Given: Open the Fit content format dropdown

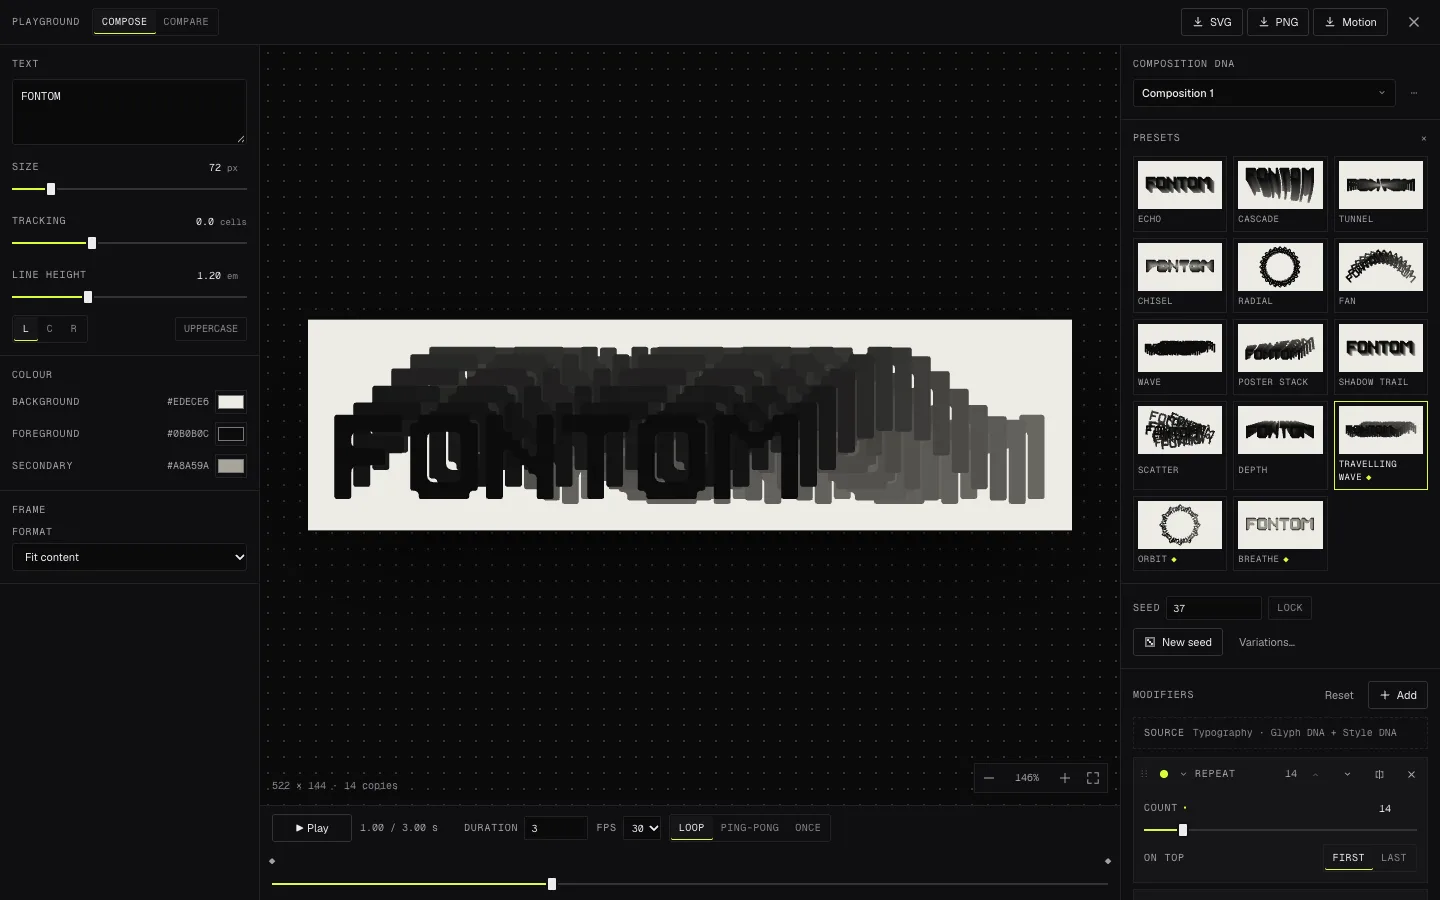Looking at the screenshot, I should click(x=130, y=557).
